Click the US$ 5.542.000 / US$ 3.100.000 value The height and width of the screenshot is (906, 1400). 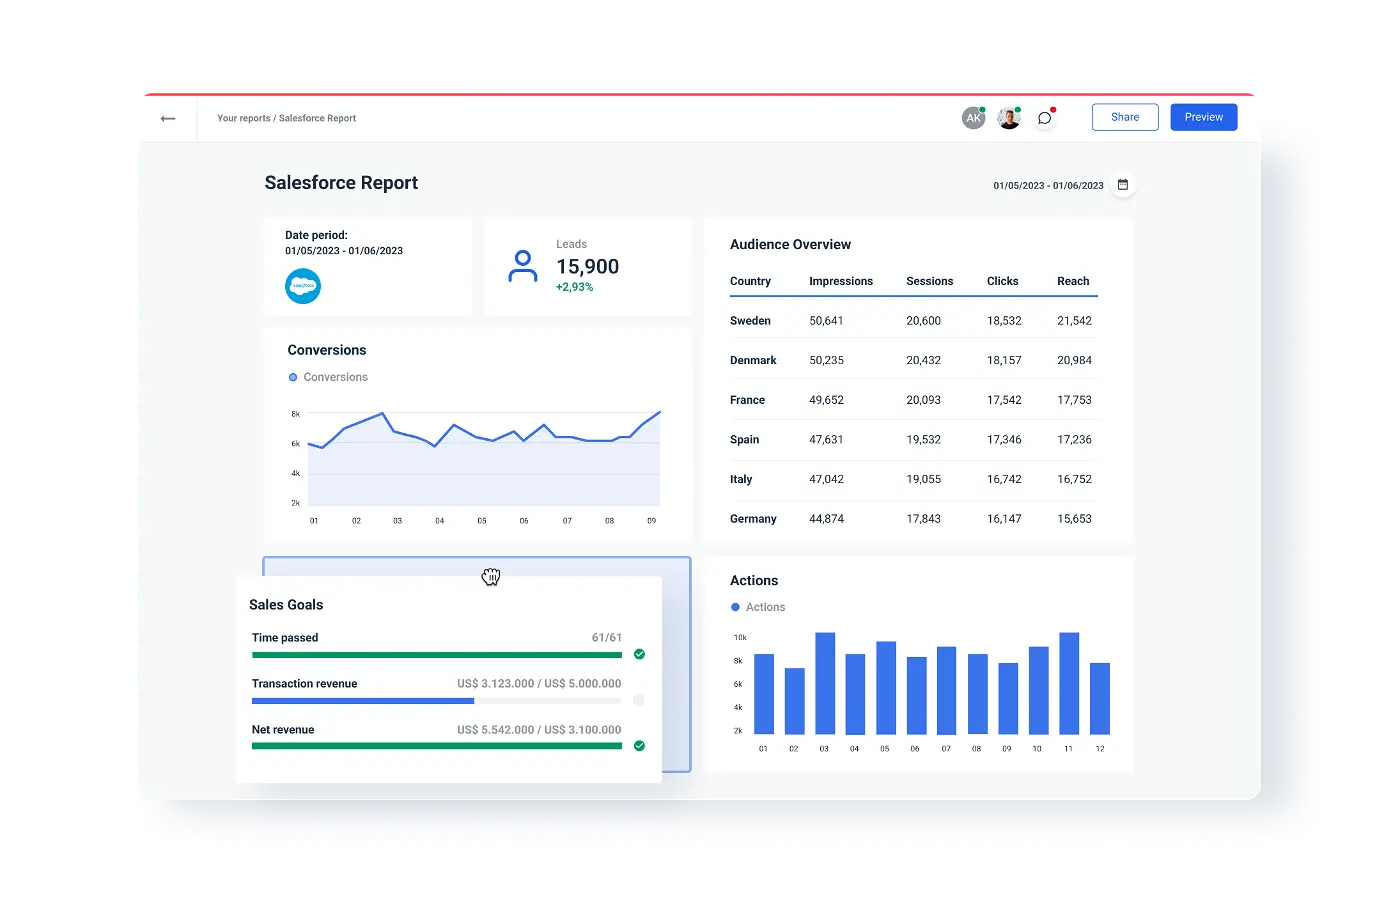[x=539, y=730]
